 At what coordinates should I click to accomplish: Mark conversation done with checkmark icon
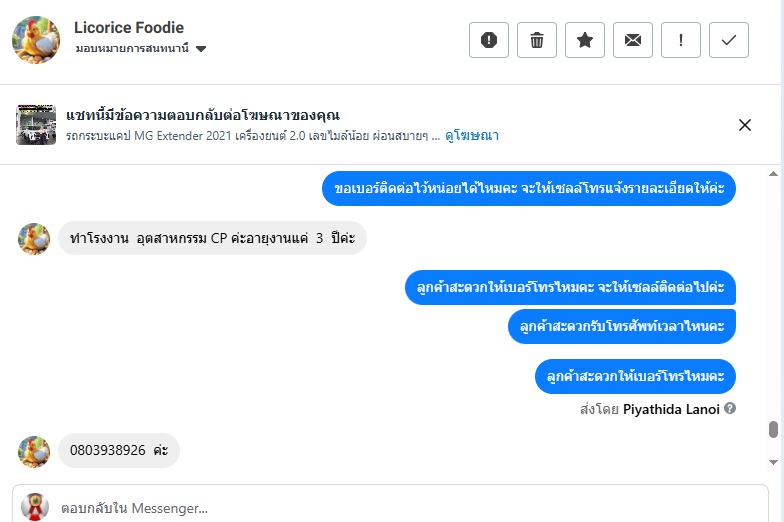729,40
